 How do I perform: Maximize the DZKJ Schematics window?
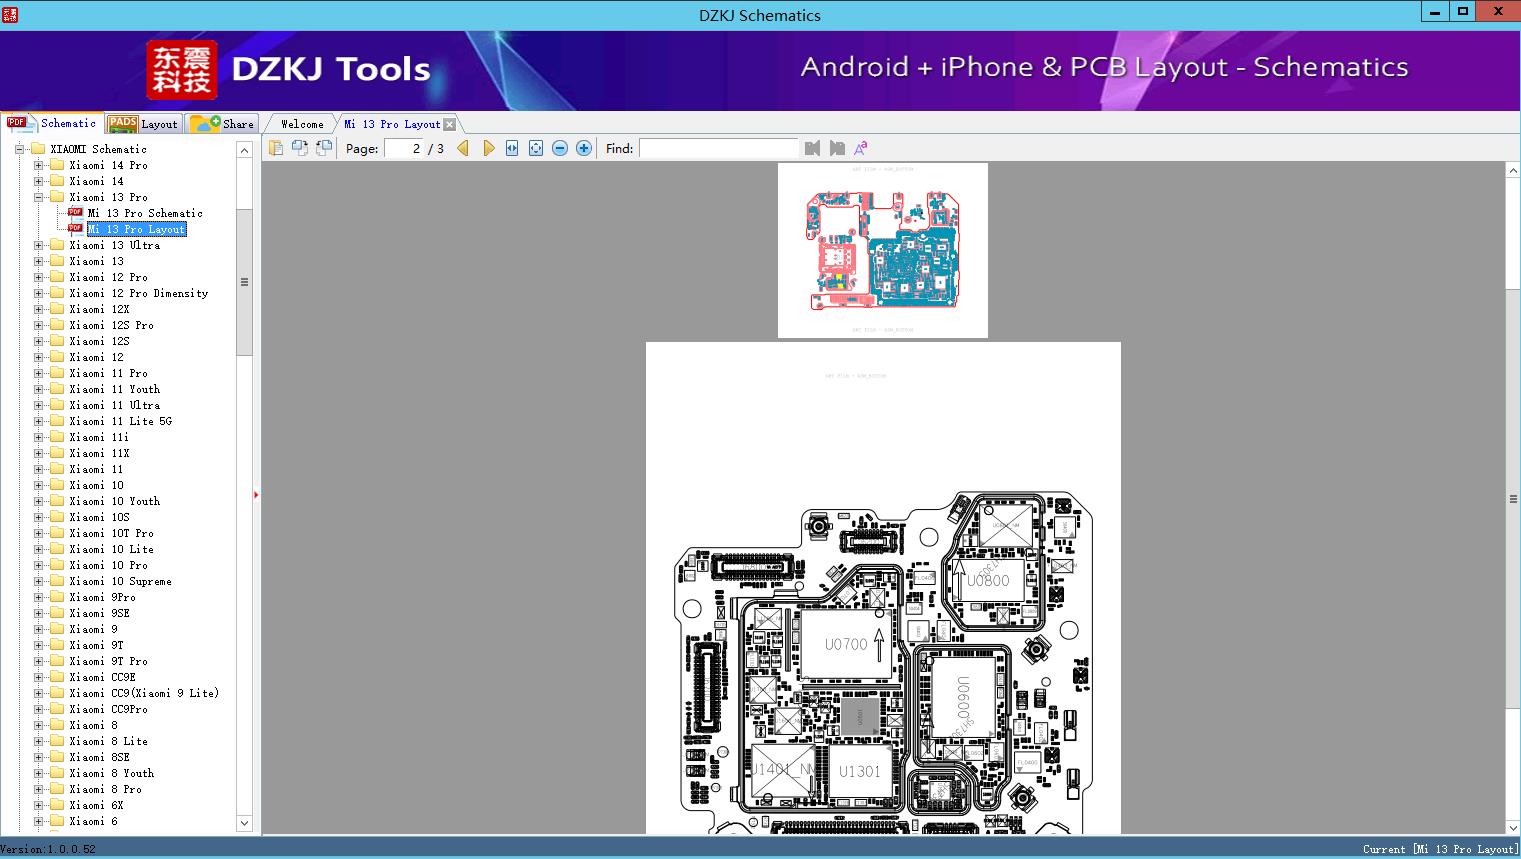pos(1463,12)
